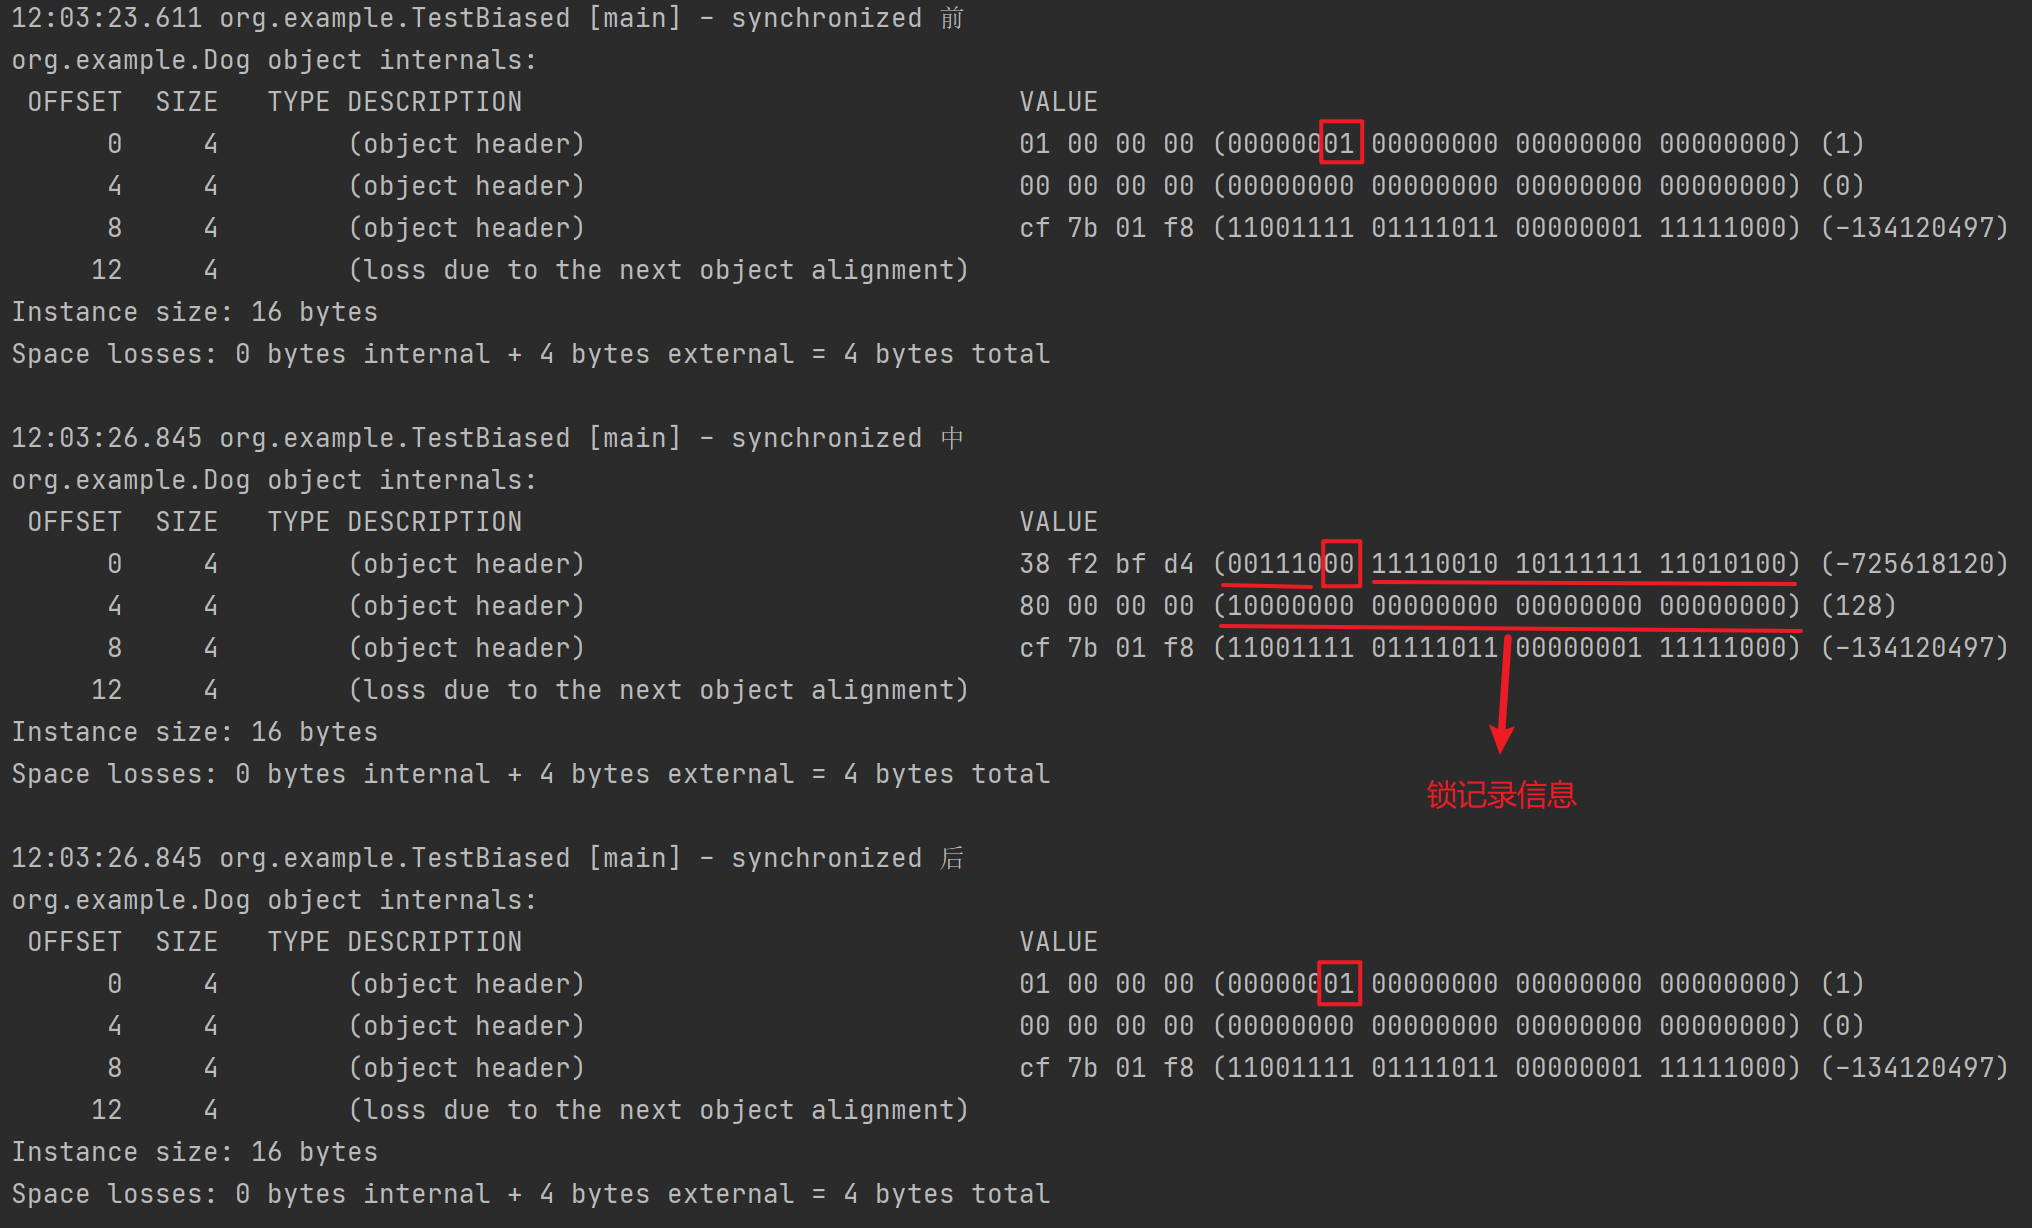Click "Instance size: 16 bytes" in middle dump

click(x=194, y=732)
